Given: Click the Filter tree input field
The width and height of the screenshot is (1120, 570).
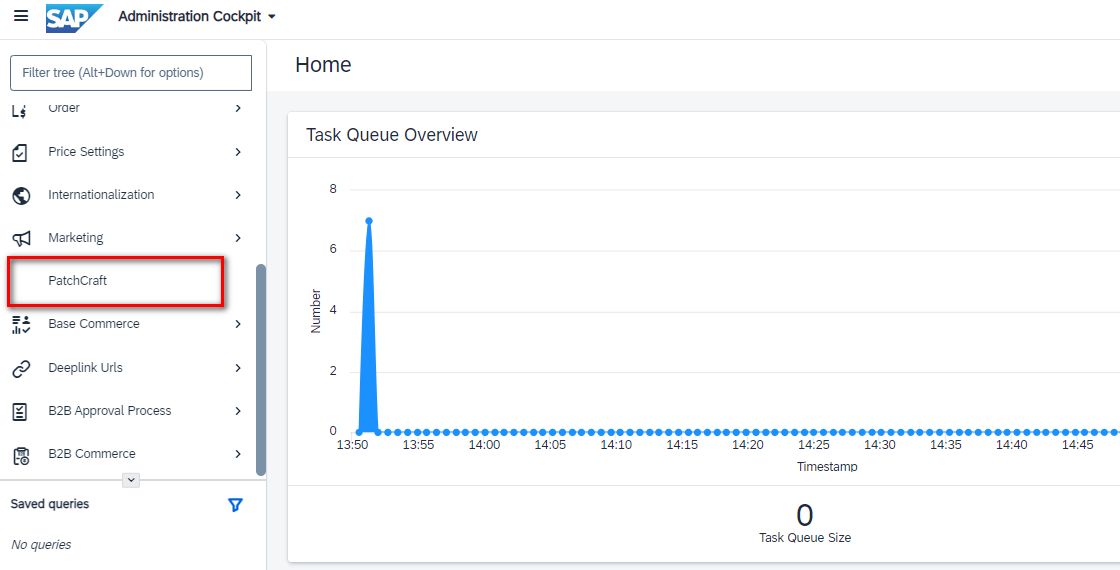Looking at the screenshot, I should [131, 73].
